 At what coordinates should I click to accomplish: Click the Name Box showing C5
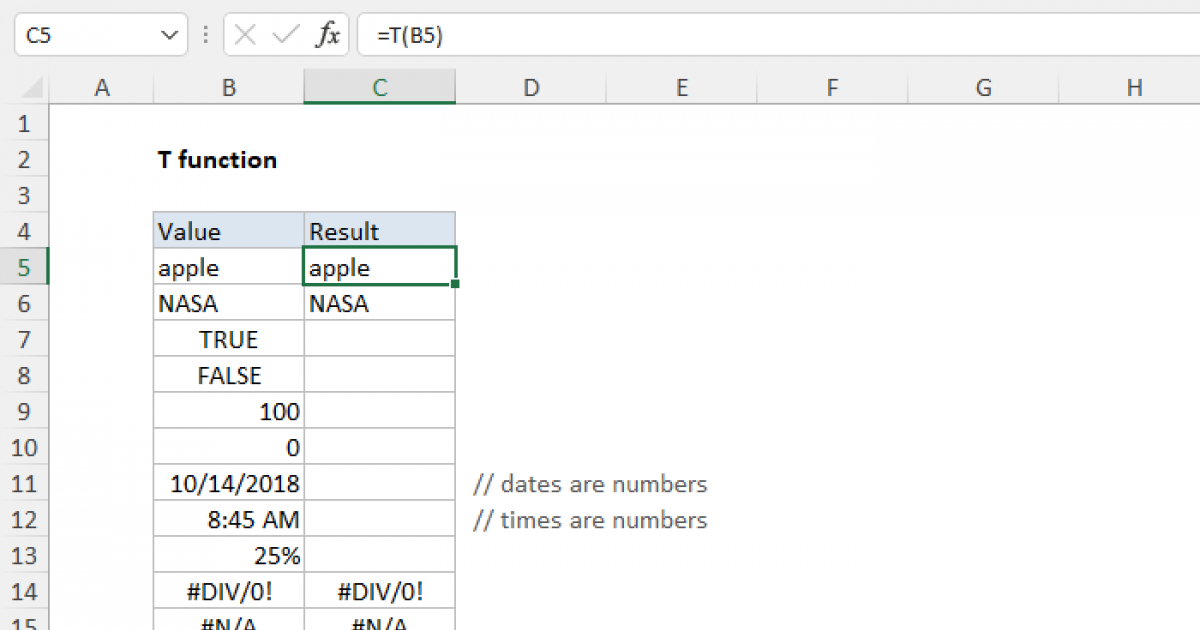[x=85, y=36]
